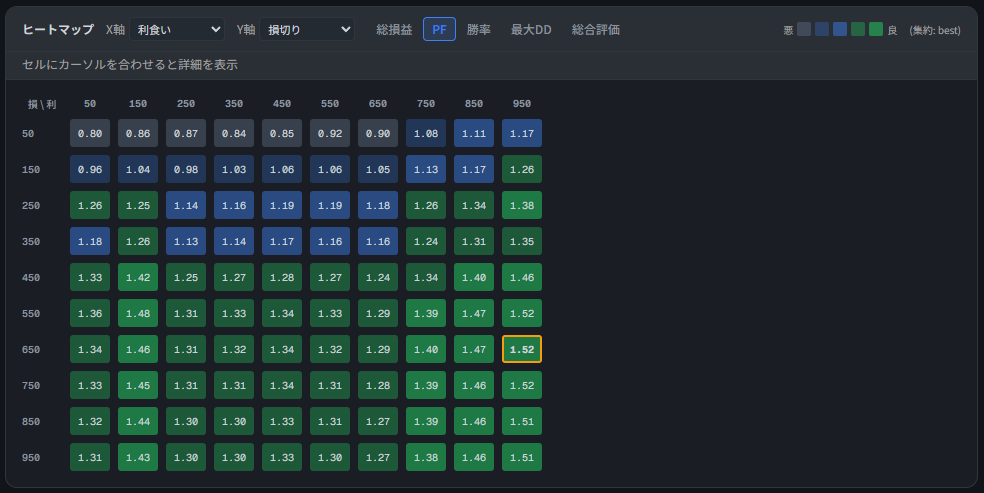Select the 1.28 cell in row 750
This screenshot has height=493, width=984.
click(x=378, y=385)
